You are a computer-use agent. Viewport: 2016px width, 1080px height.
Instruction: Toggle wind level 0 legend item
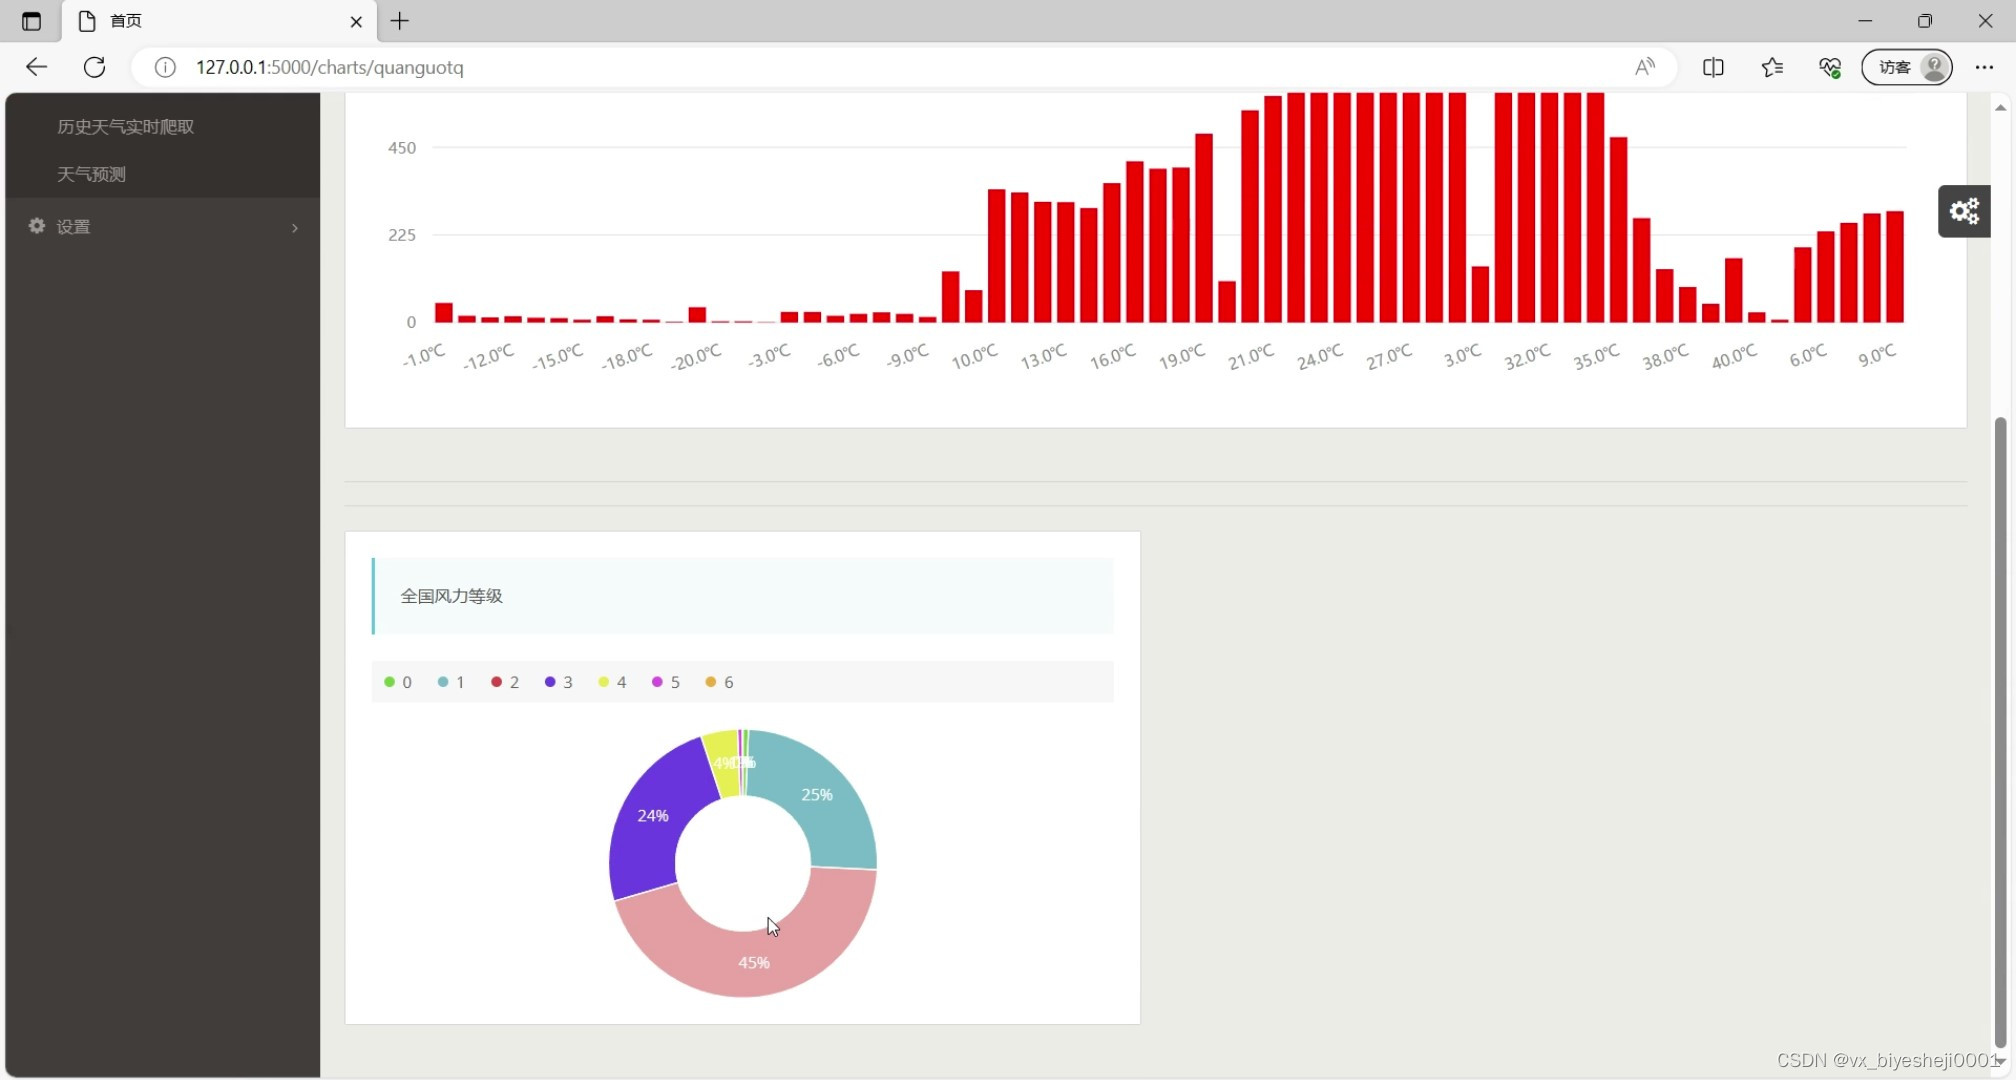pyautogui.click(x=398, y=682)
